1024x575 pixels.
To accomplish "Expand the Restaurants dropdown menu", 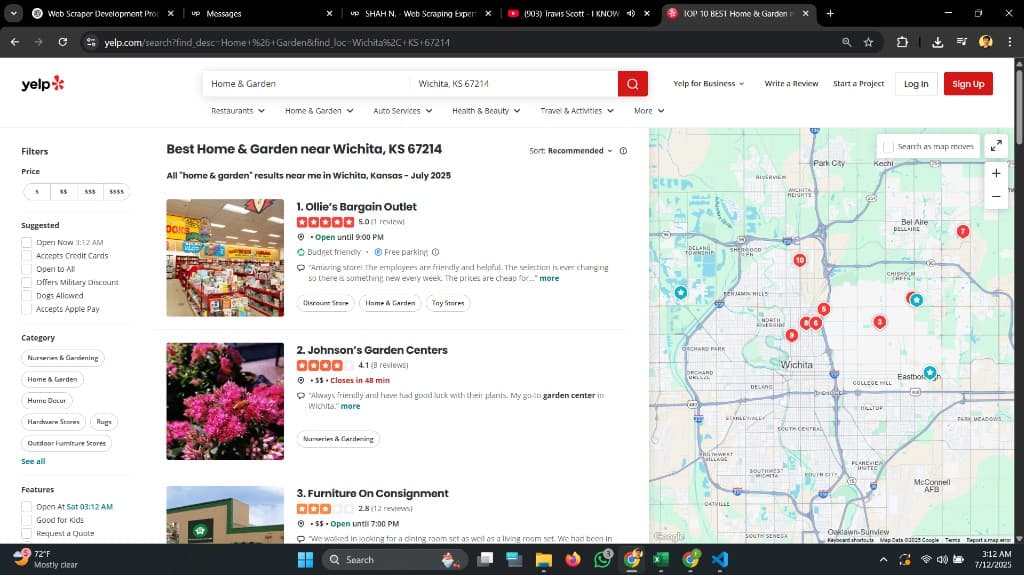I will (238, 111).
